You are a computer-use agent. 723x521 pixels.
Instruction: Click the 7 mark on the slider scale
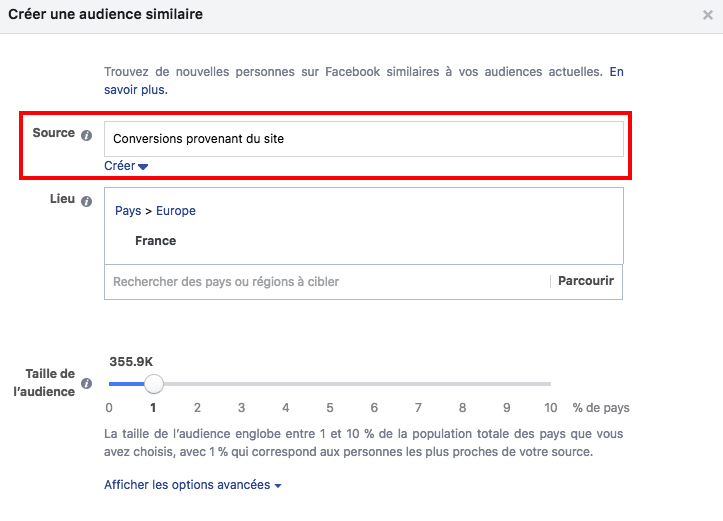click(418, 408)
